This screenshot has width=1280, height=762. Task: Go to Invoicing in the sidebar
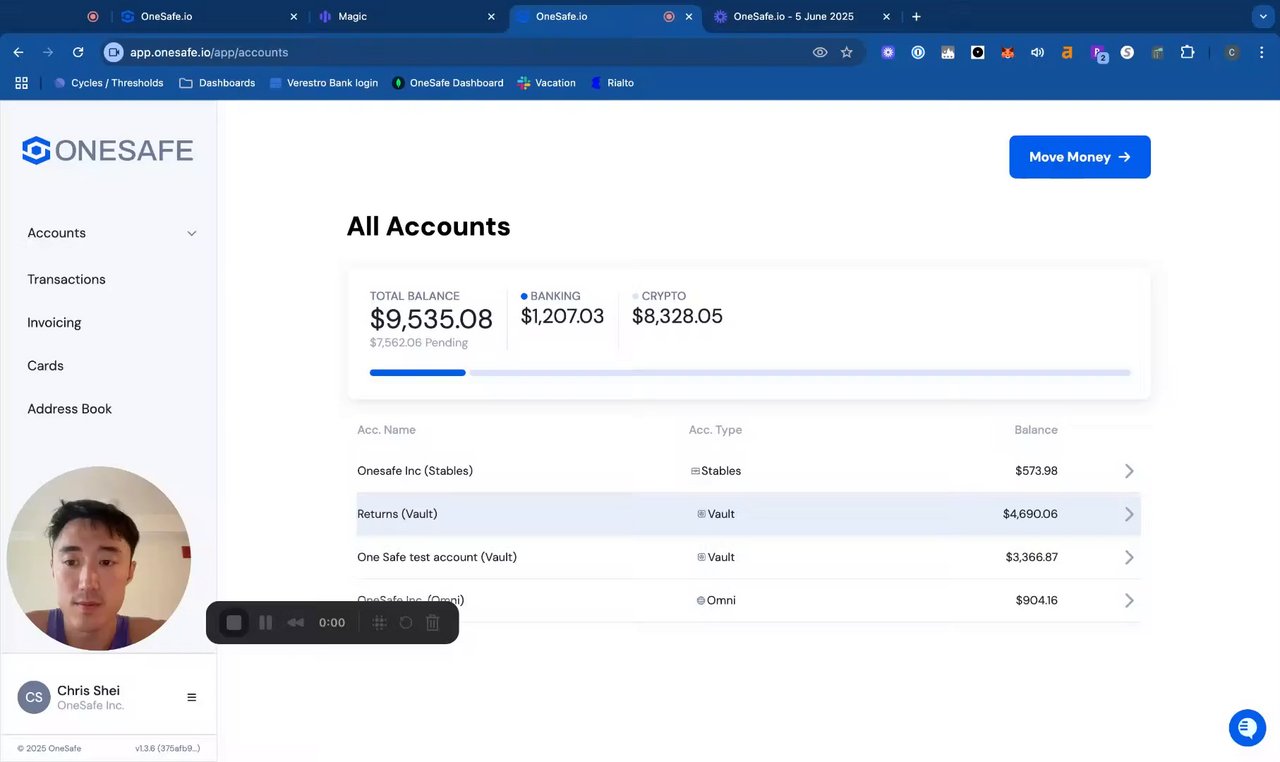54,323
